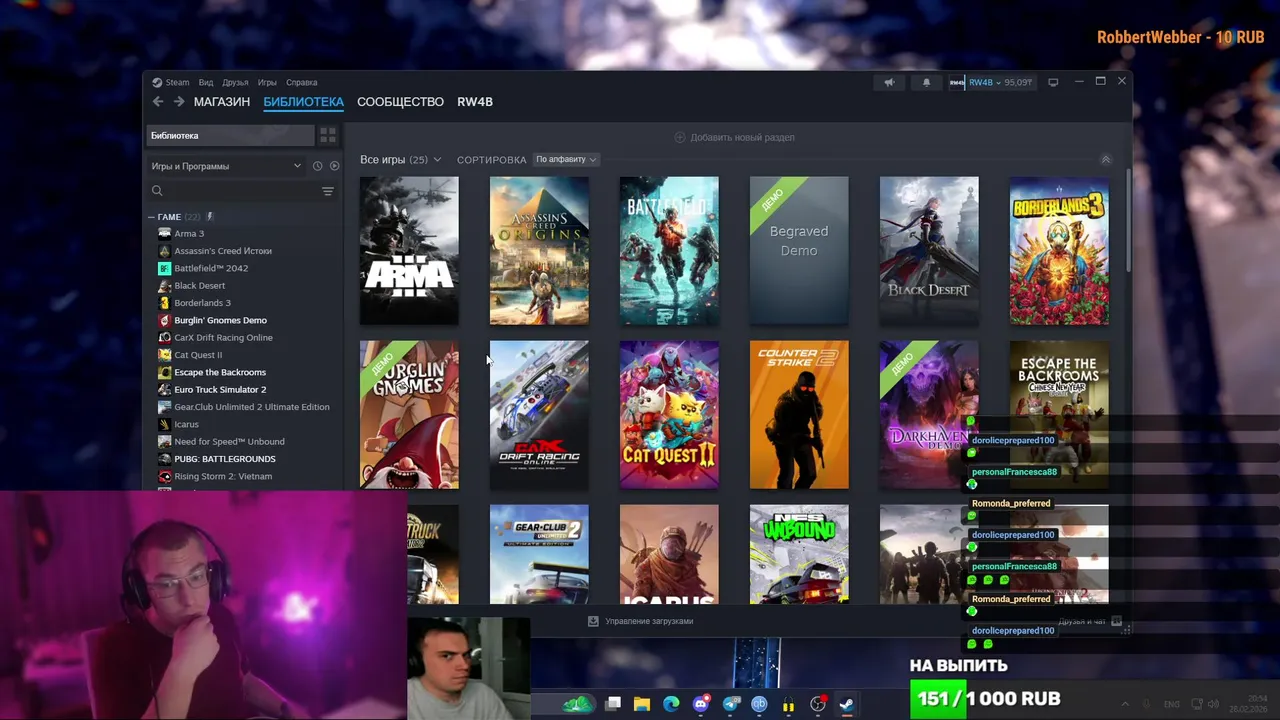Viewport: 1280px width, 720px height.
Task: Switch to БИБЛИОТЕКА tab
Action: point(304,102)
